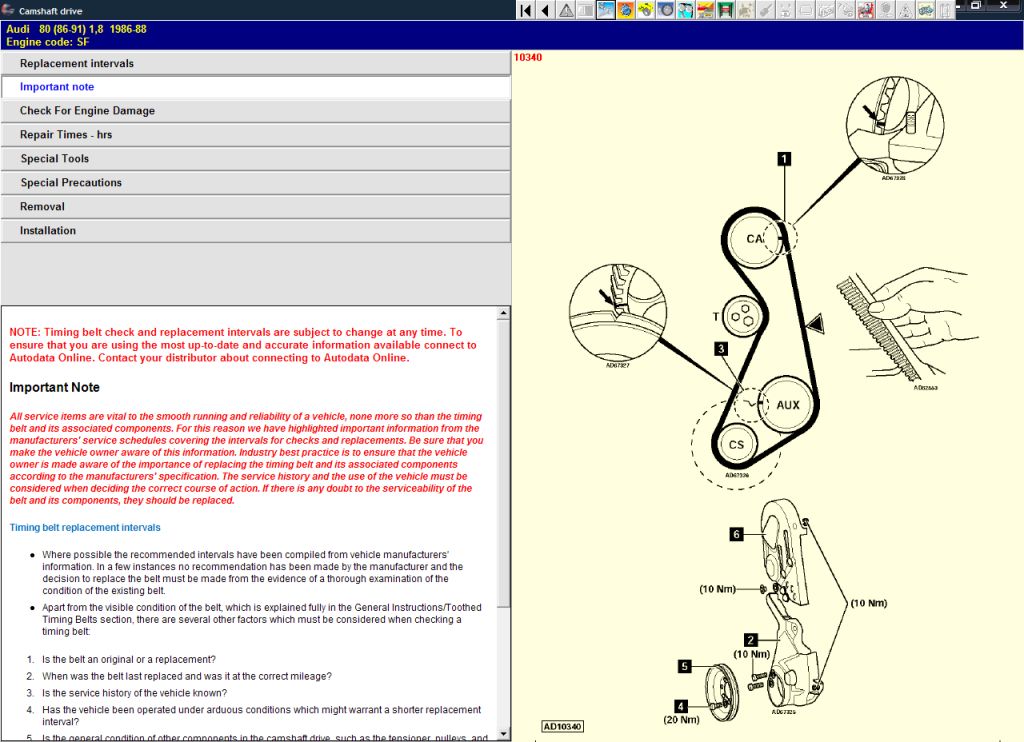Click the greyed triangle icon beside green car
The height and width of the screenshot is (742, 1024).
coord(906,10)
